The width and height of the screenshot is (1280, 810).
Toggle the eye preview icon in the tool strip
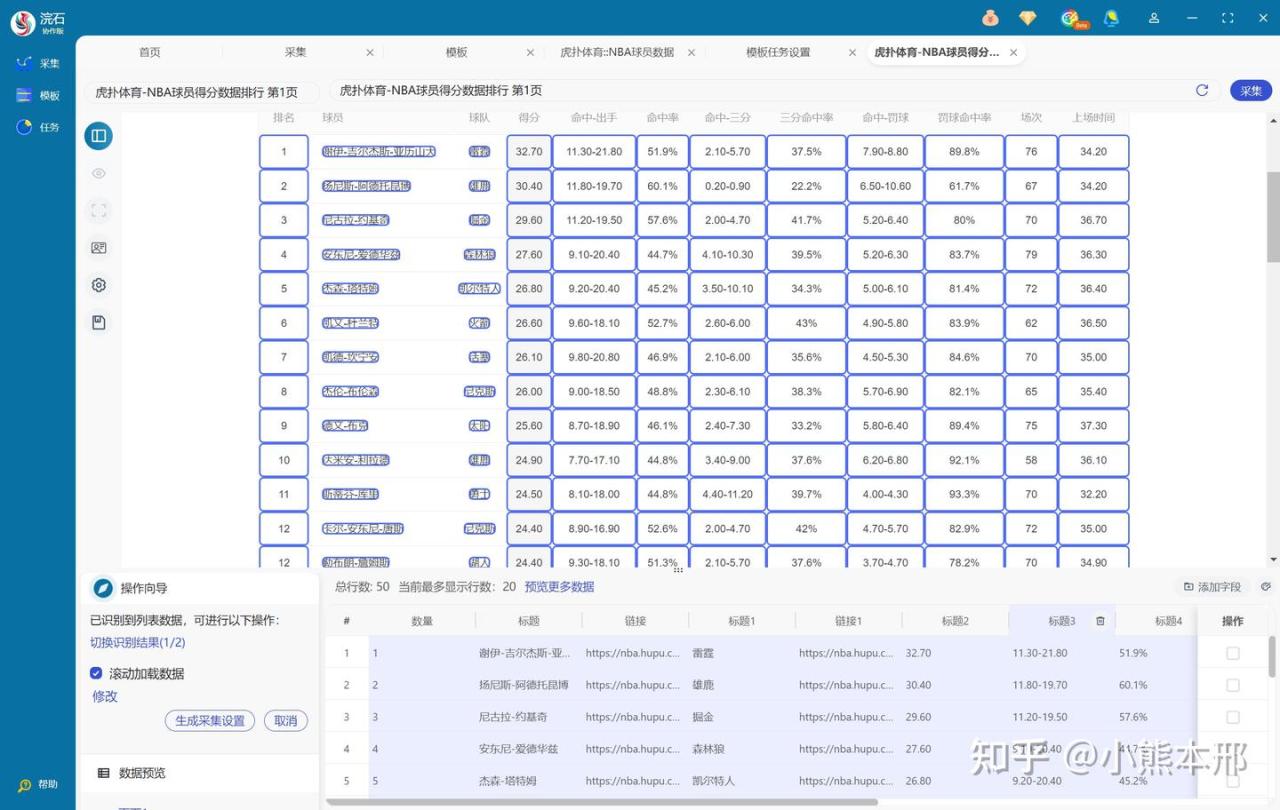(98, 173)
